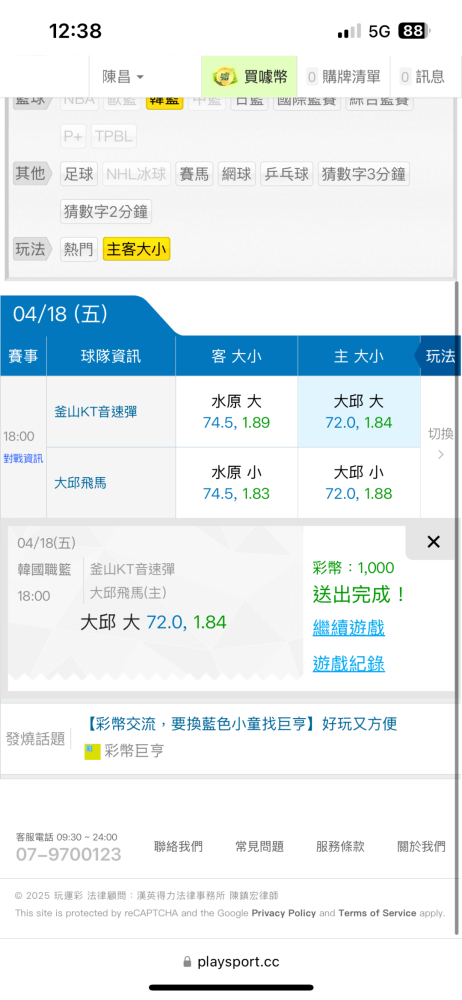Open 遊戲紀錄 game records link
Image resolution: width=462 pixels, height=1000 pixels.
pos(348,664)
